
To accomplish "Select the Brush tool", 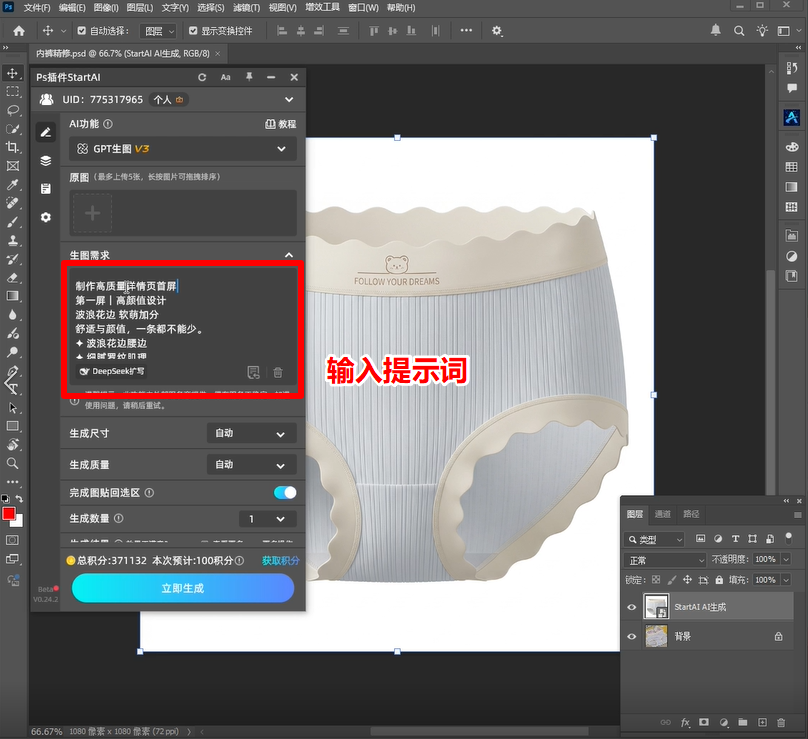I will [x=12, y=222].
